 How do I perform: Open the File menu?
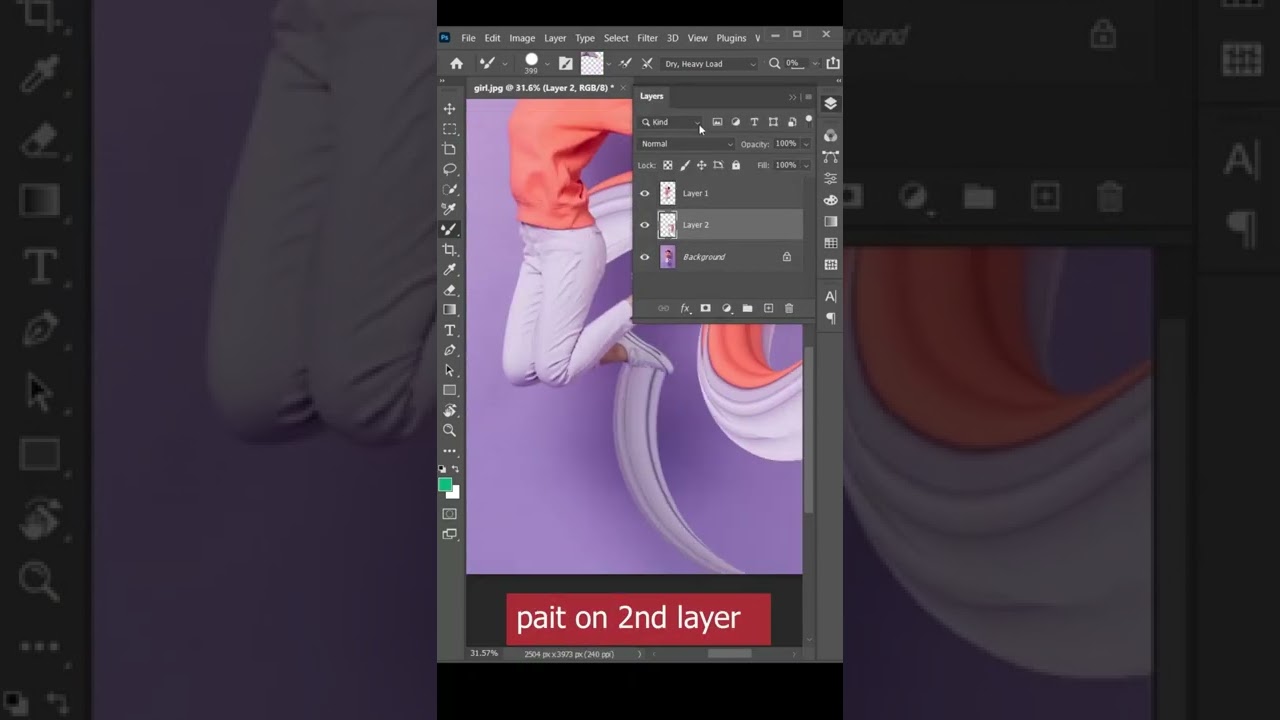coord(468,38)
